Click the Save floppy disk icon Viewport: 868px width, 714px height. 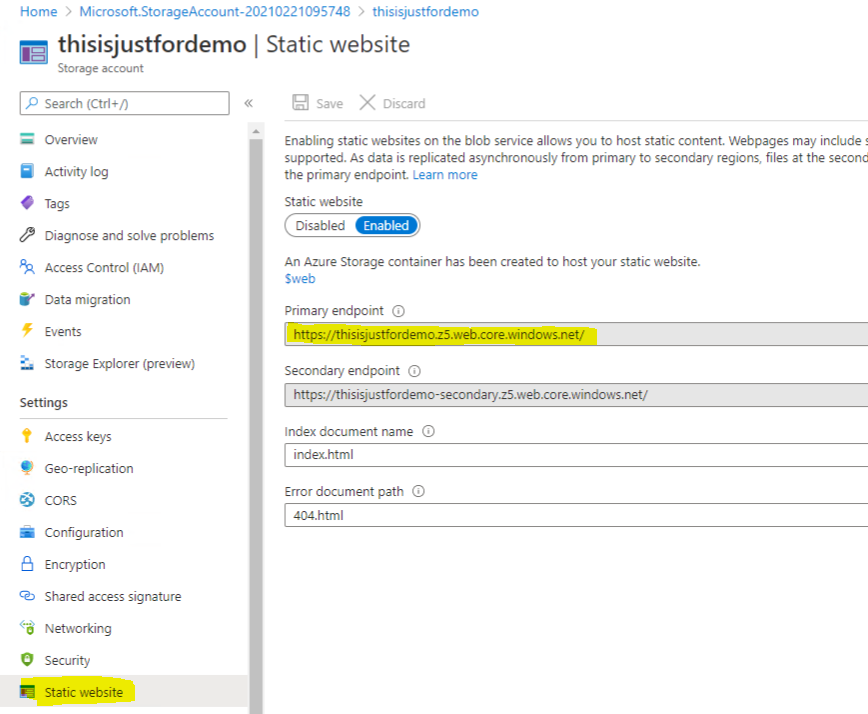pos(300,102)
